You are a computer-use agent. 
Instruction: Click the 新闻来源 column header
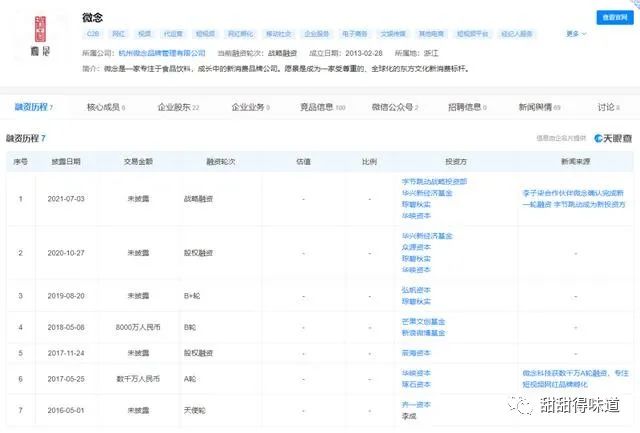(x=576, y=162)
